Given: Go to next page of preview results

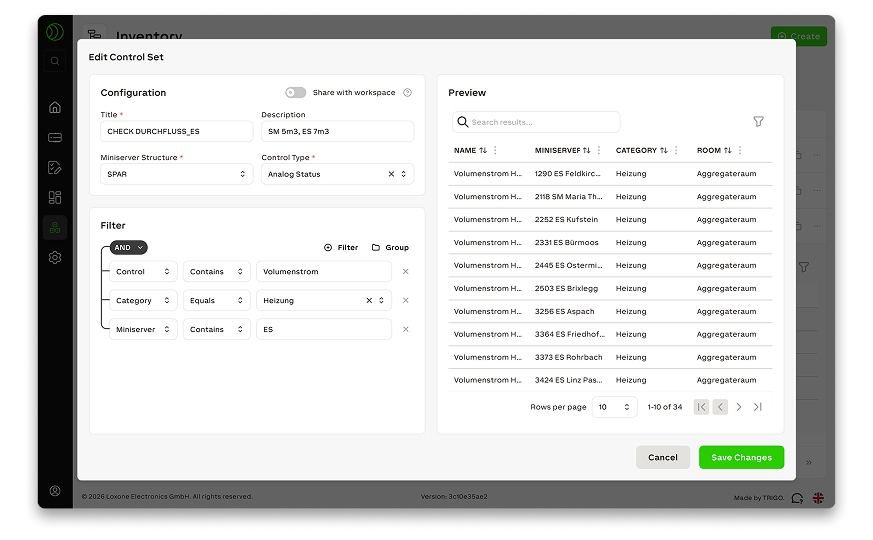Looking at the screenshot, I should pyautogui.click(x=739, y=407).
